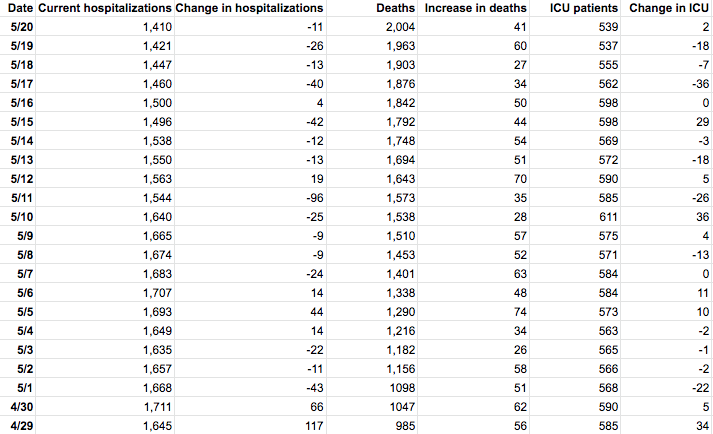Select the 1,711 current hospitalizations cell
713x434 pixels.
tap(151, 406)
